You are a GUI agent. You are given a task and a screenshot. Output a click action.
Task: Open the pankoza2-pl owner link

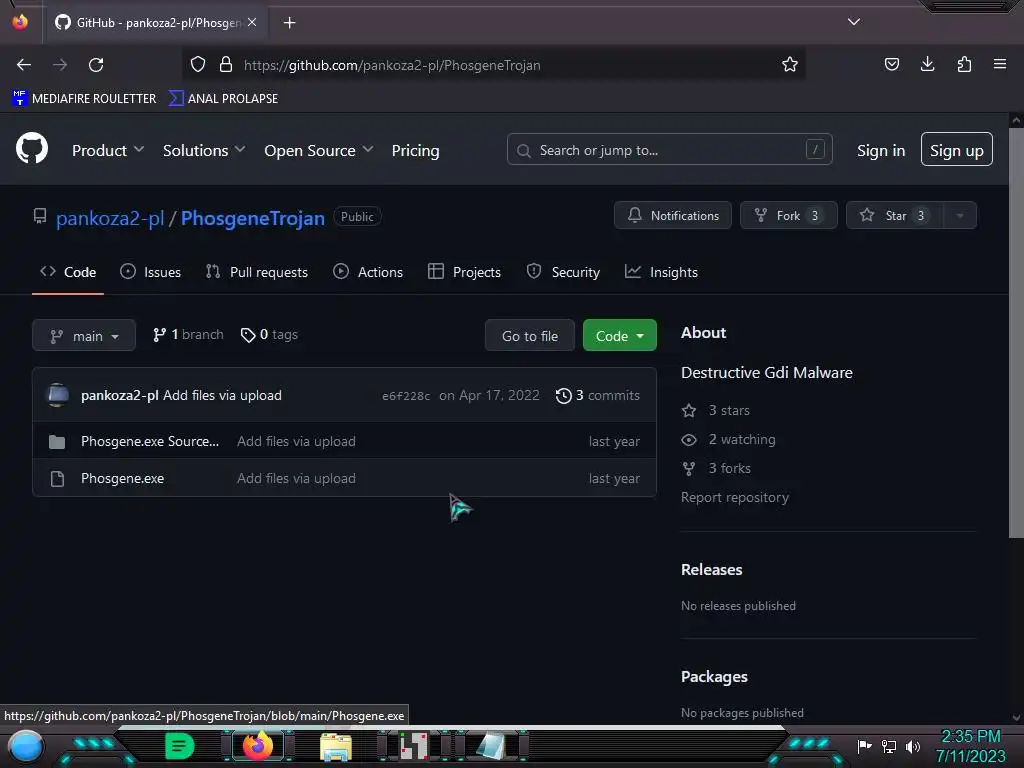[x=110, y=218]
